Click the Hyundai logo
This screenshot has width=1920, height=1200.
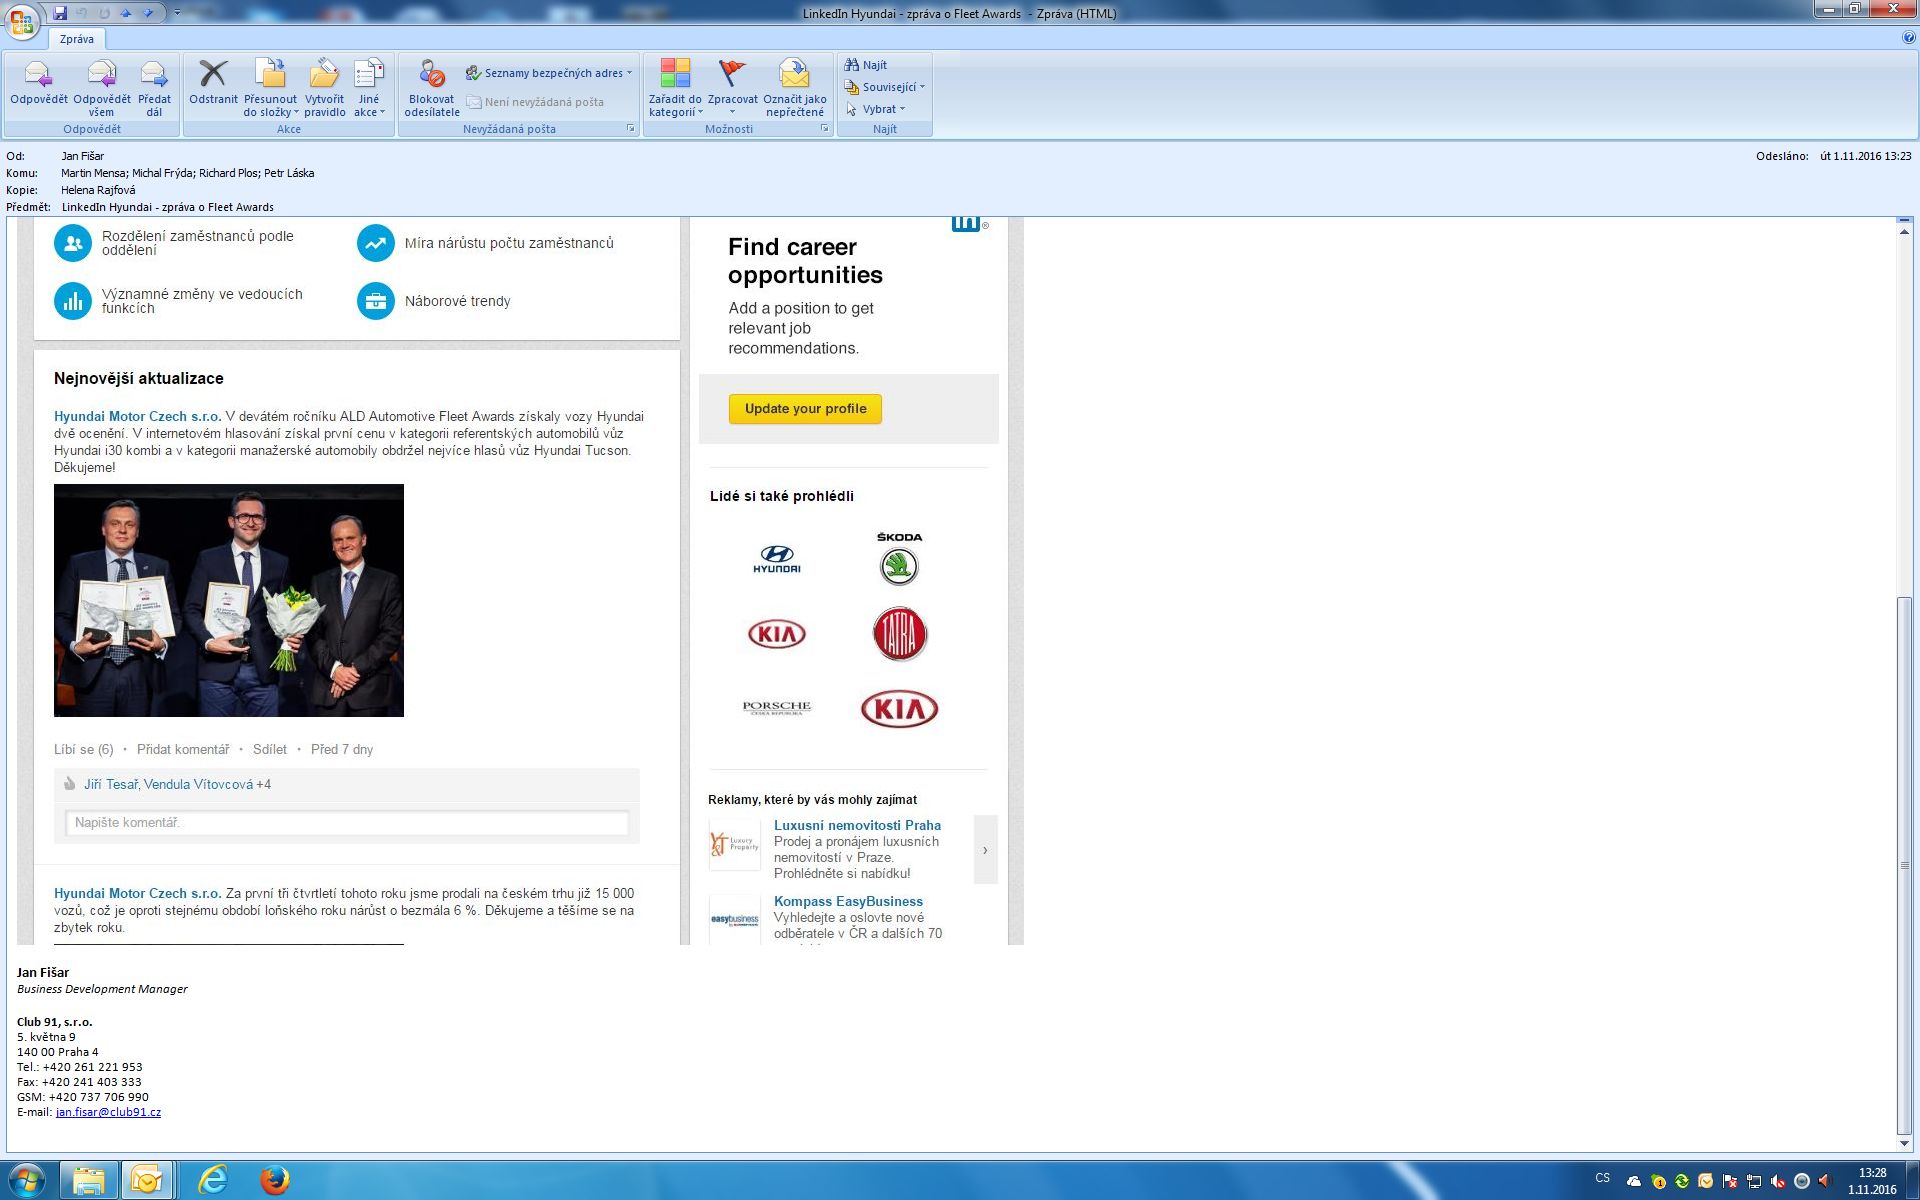(x=777, y=560)
